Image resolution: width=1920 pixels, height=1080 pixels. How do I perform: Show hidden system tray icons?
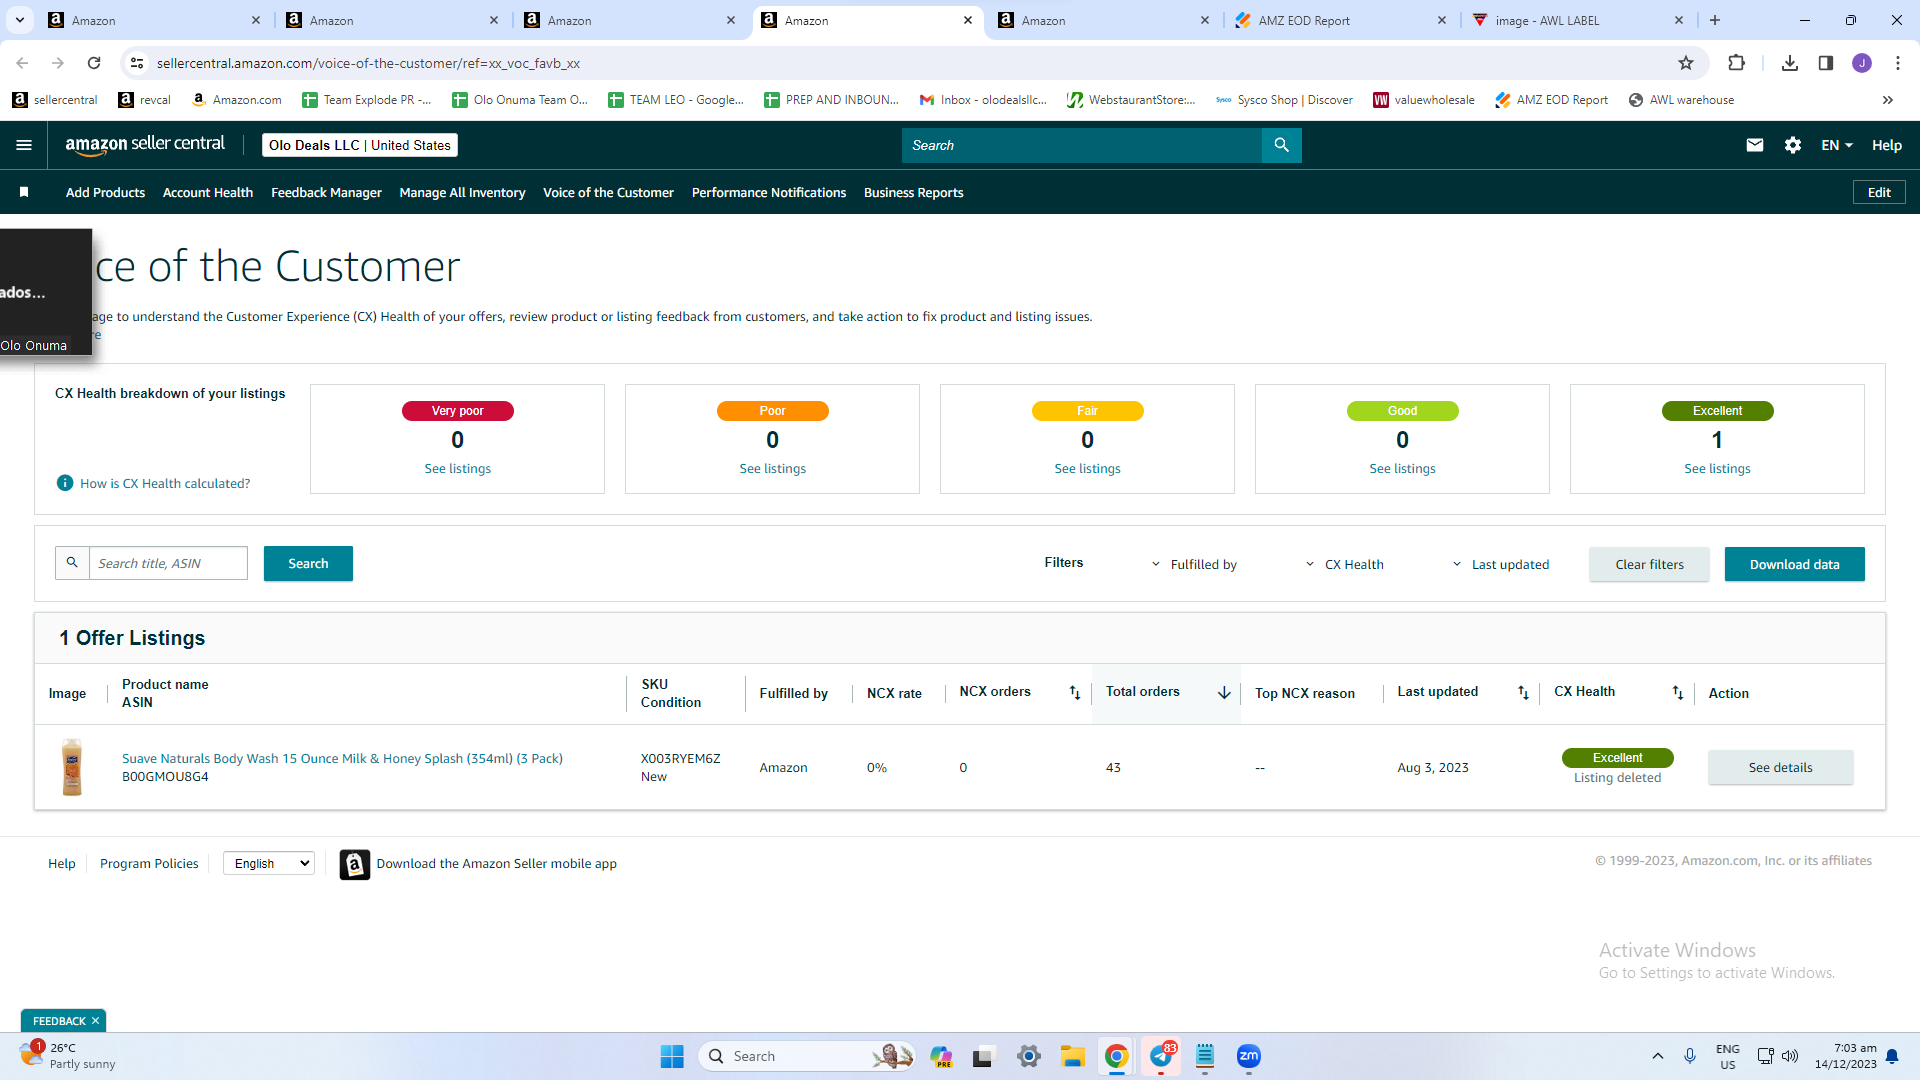coord(1658,1056)
